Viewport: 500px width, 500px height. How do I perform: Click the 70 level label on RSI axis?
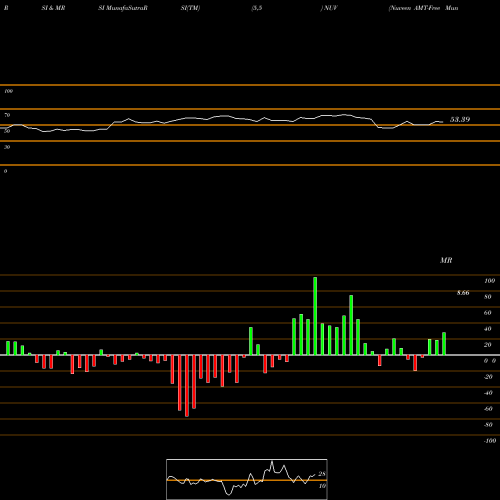pos(7,115)
